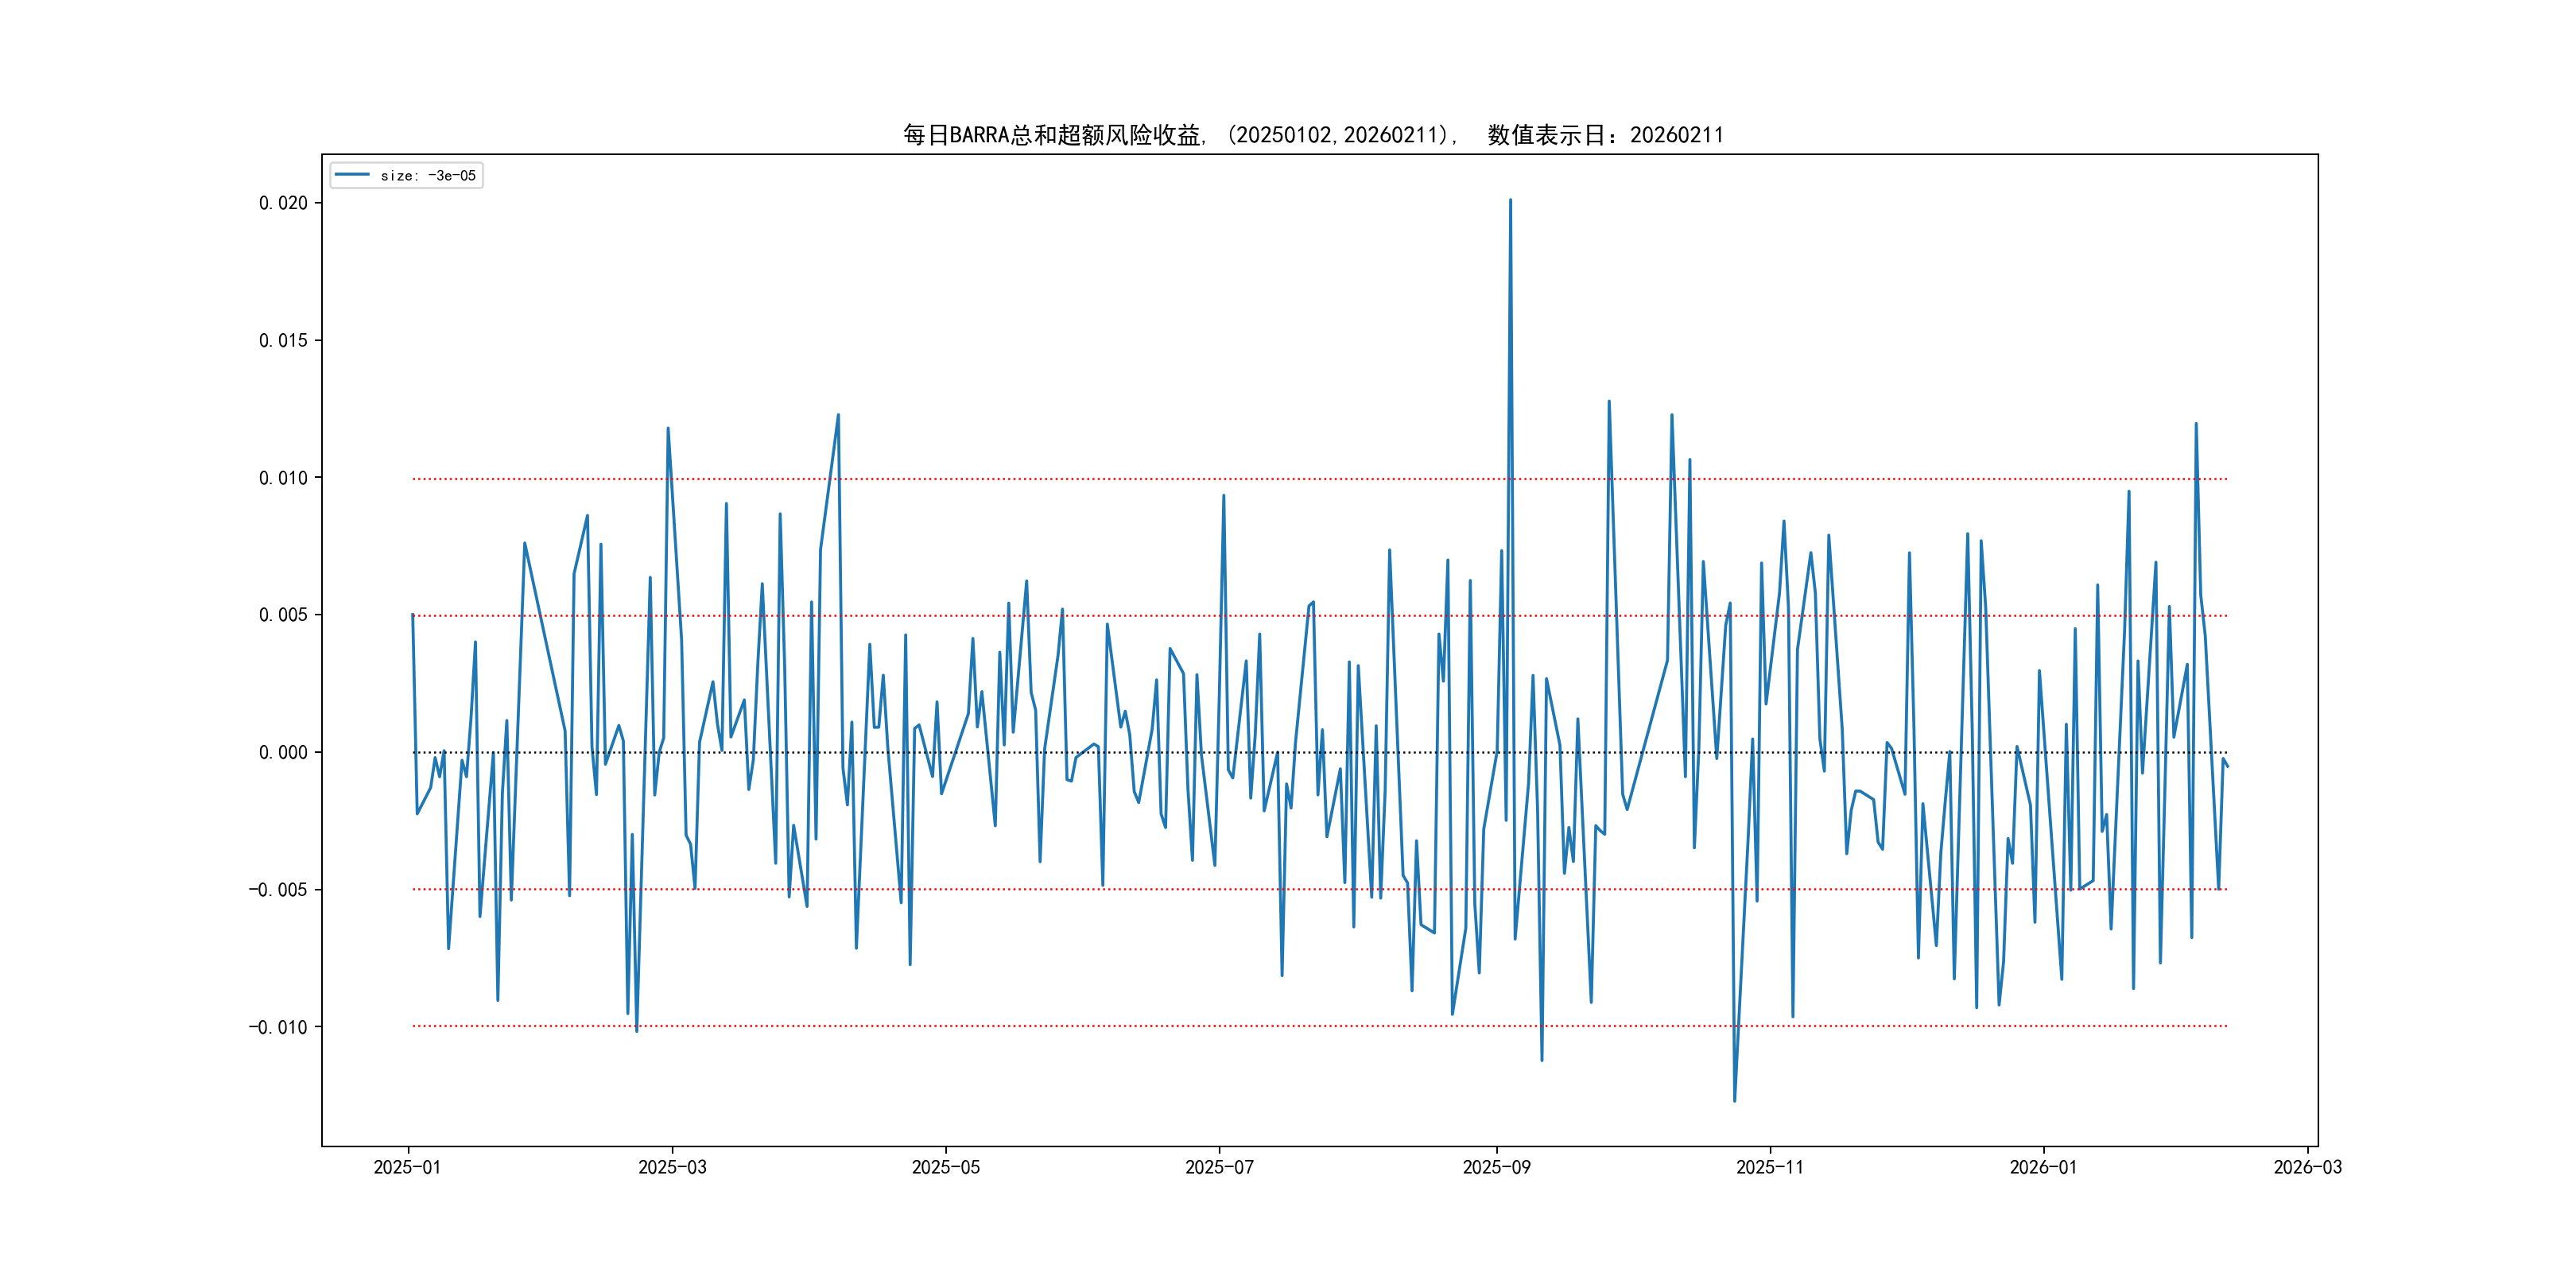Click the 0.010 y-axis tick label
Screen dimensions: 2576x1288
283,478
